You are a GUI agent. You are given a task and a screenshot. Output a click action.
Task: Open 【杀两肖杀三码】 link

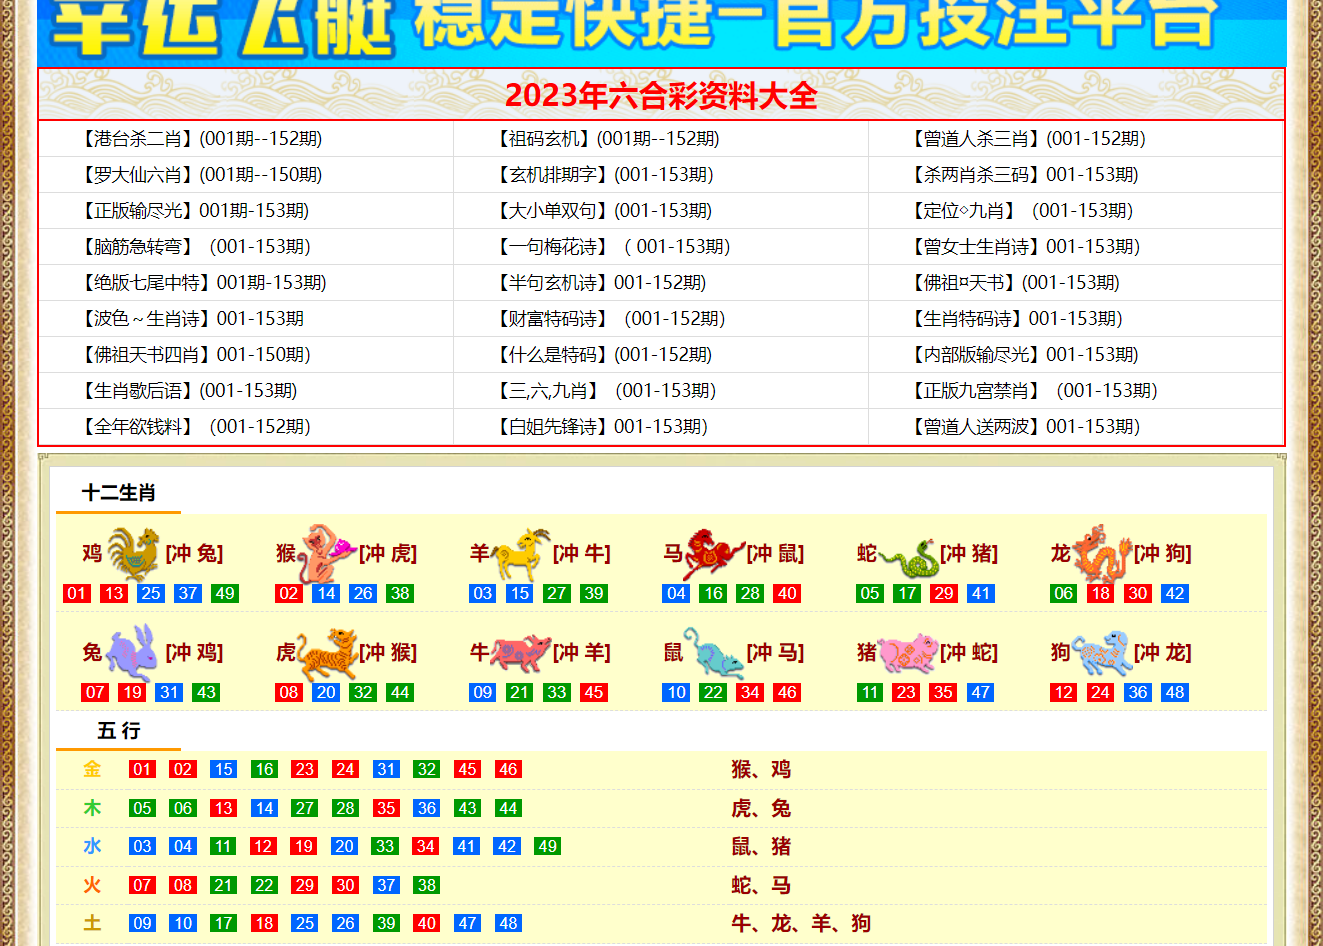[1022, 175]
